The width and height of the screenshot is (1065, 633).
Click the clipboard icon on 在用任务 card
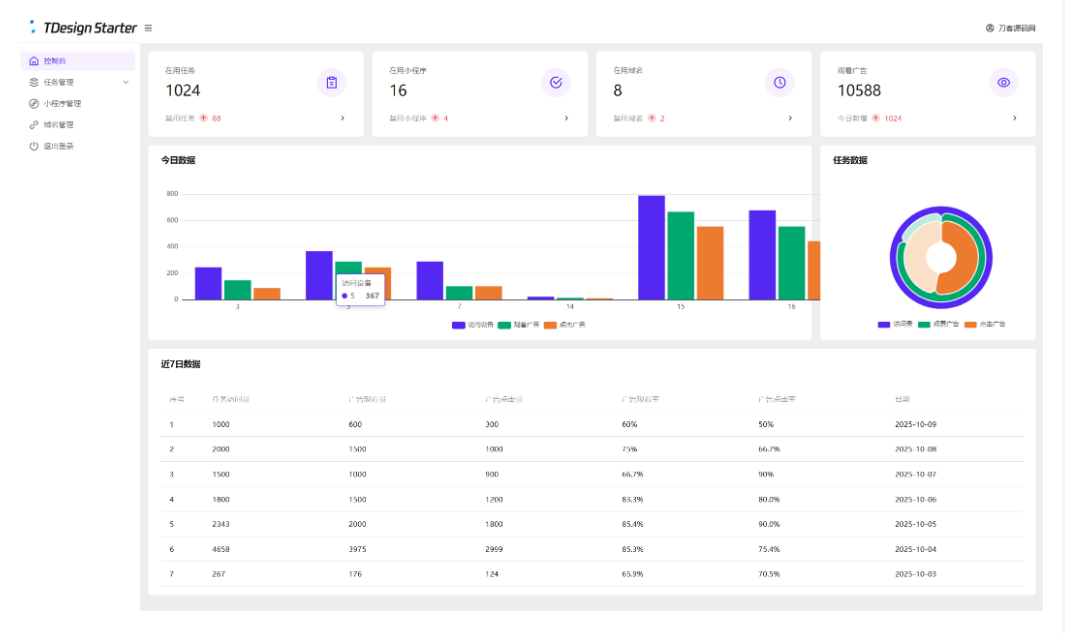[332, 82]
